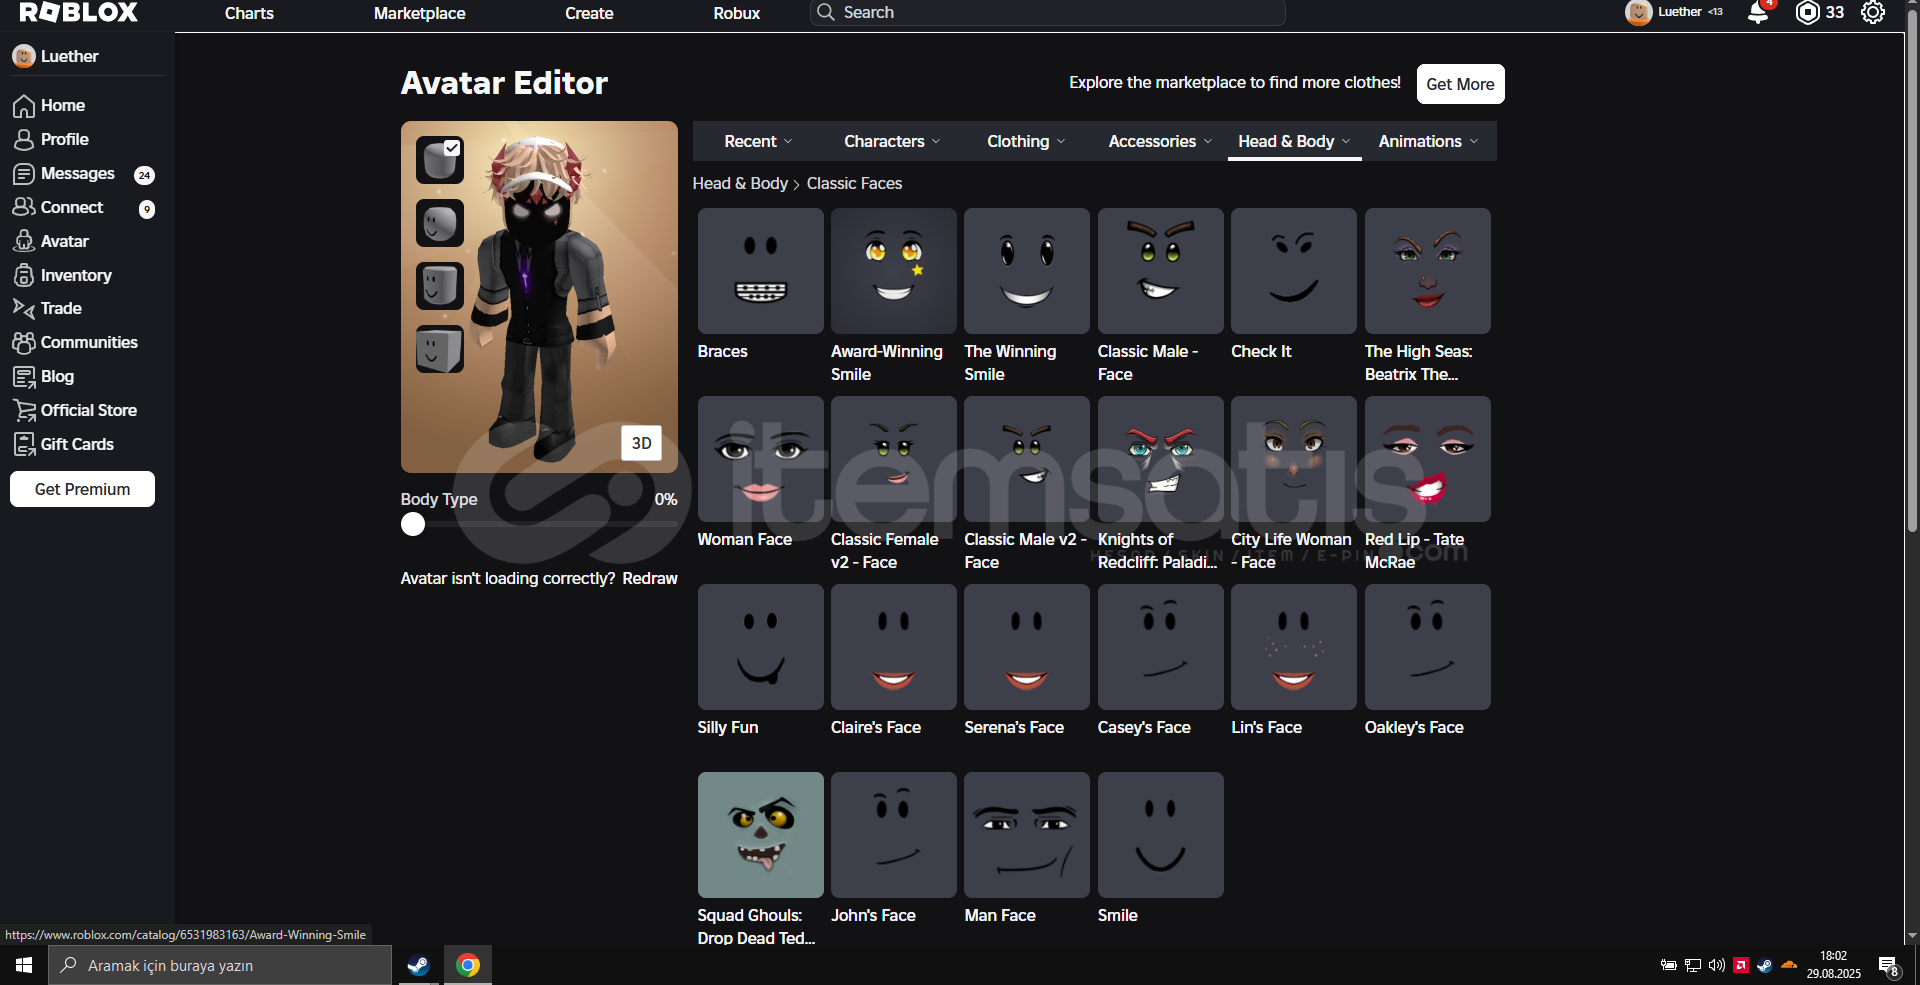Equip The Winning Smile face
This screenshot has width=1920, height=985.
click(1027, 271)
